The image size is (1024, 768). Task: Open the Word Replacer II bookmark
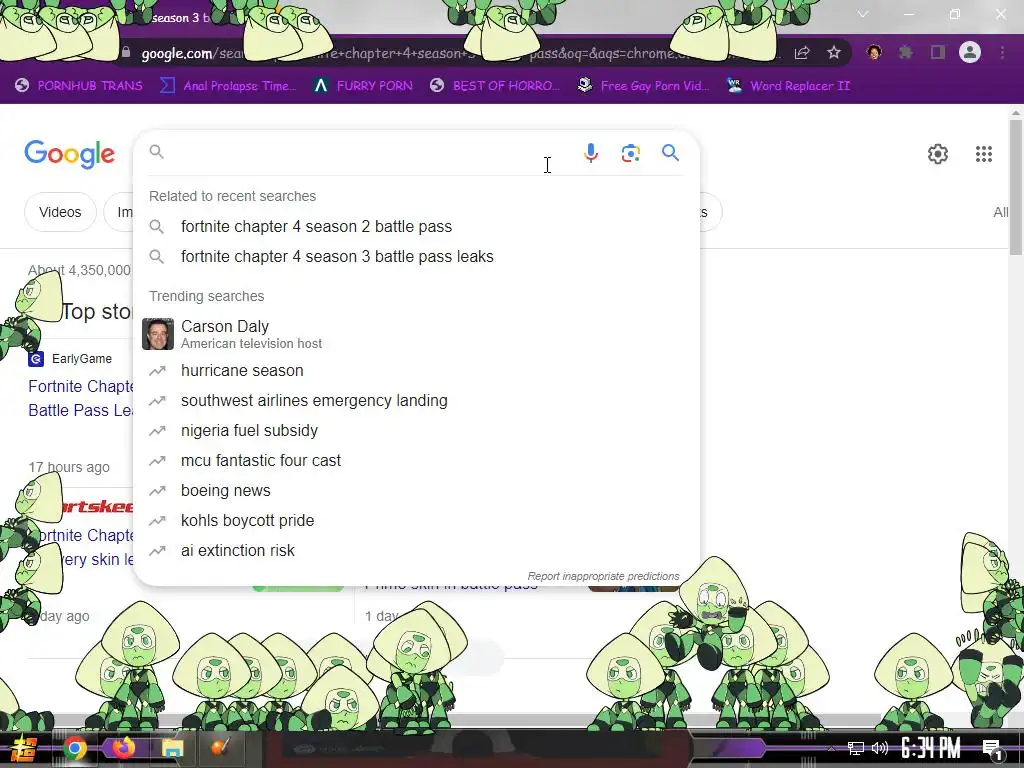point(788,86)
